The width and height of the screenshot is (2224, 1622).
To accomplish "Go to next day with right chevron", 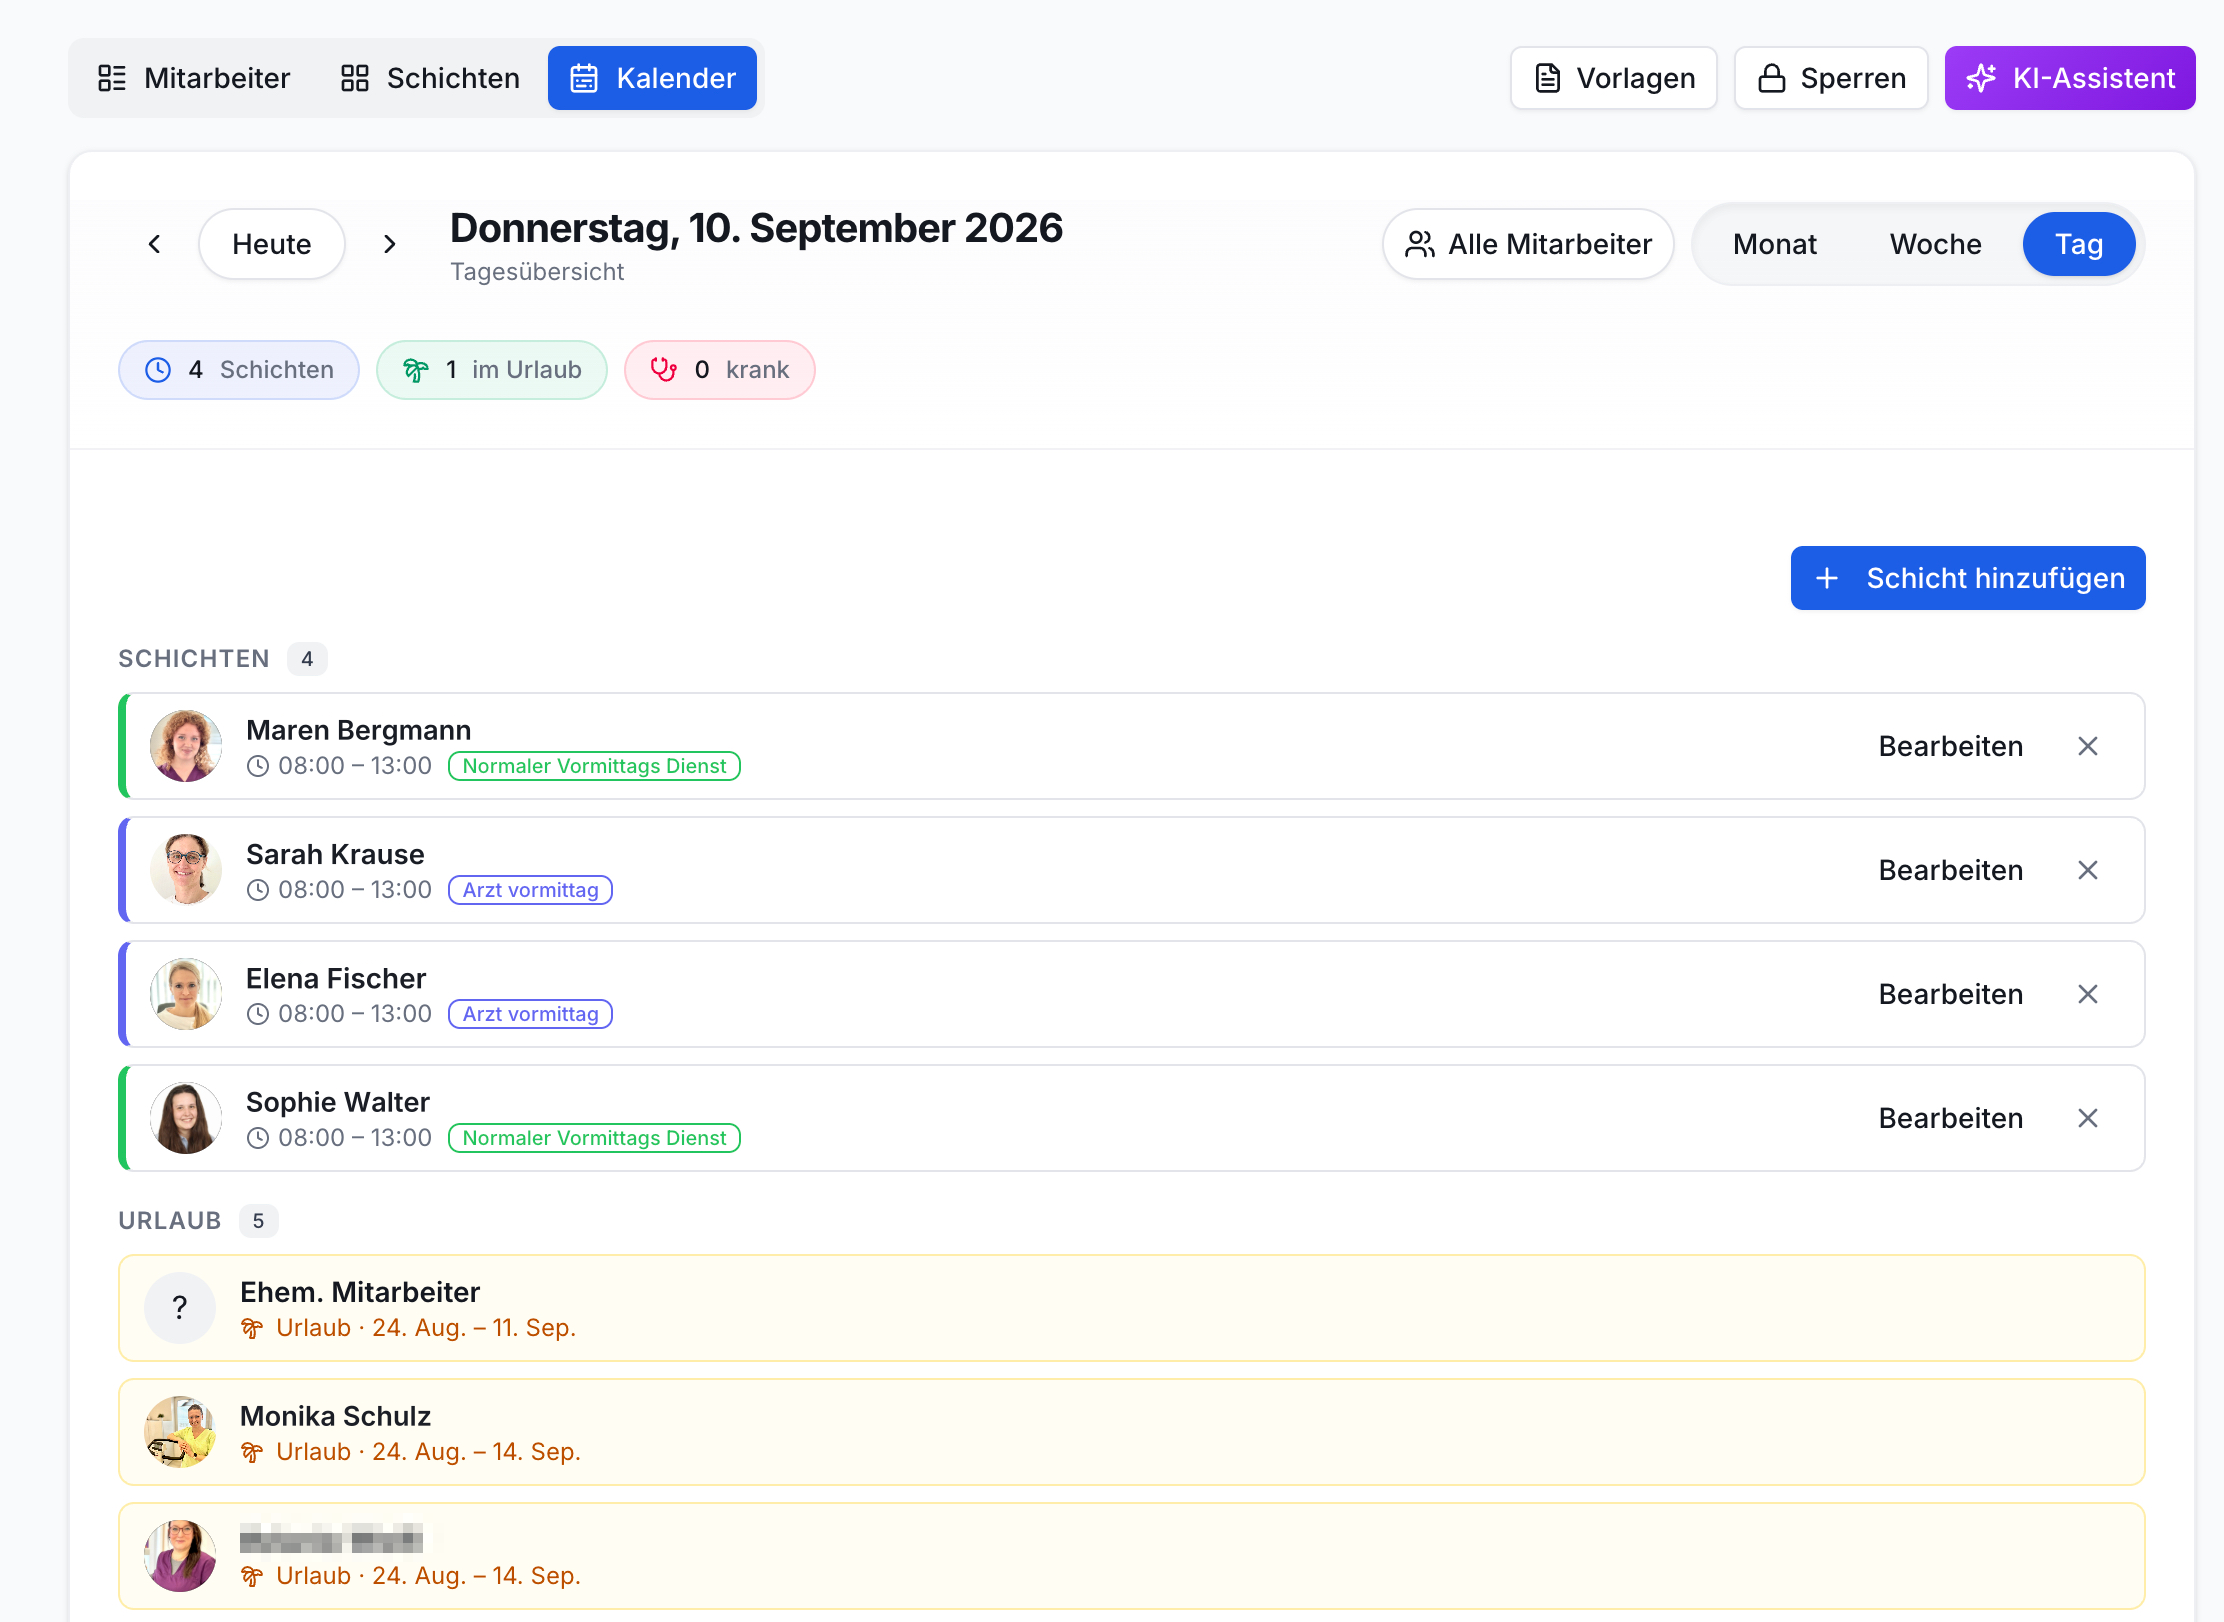I will click(390, 244).
